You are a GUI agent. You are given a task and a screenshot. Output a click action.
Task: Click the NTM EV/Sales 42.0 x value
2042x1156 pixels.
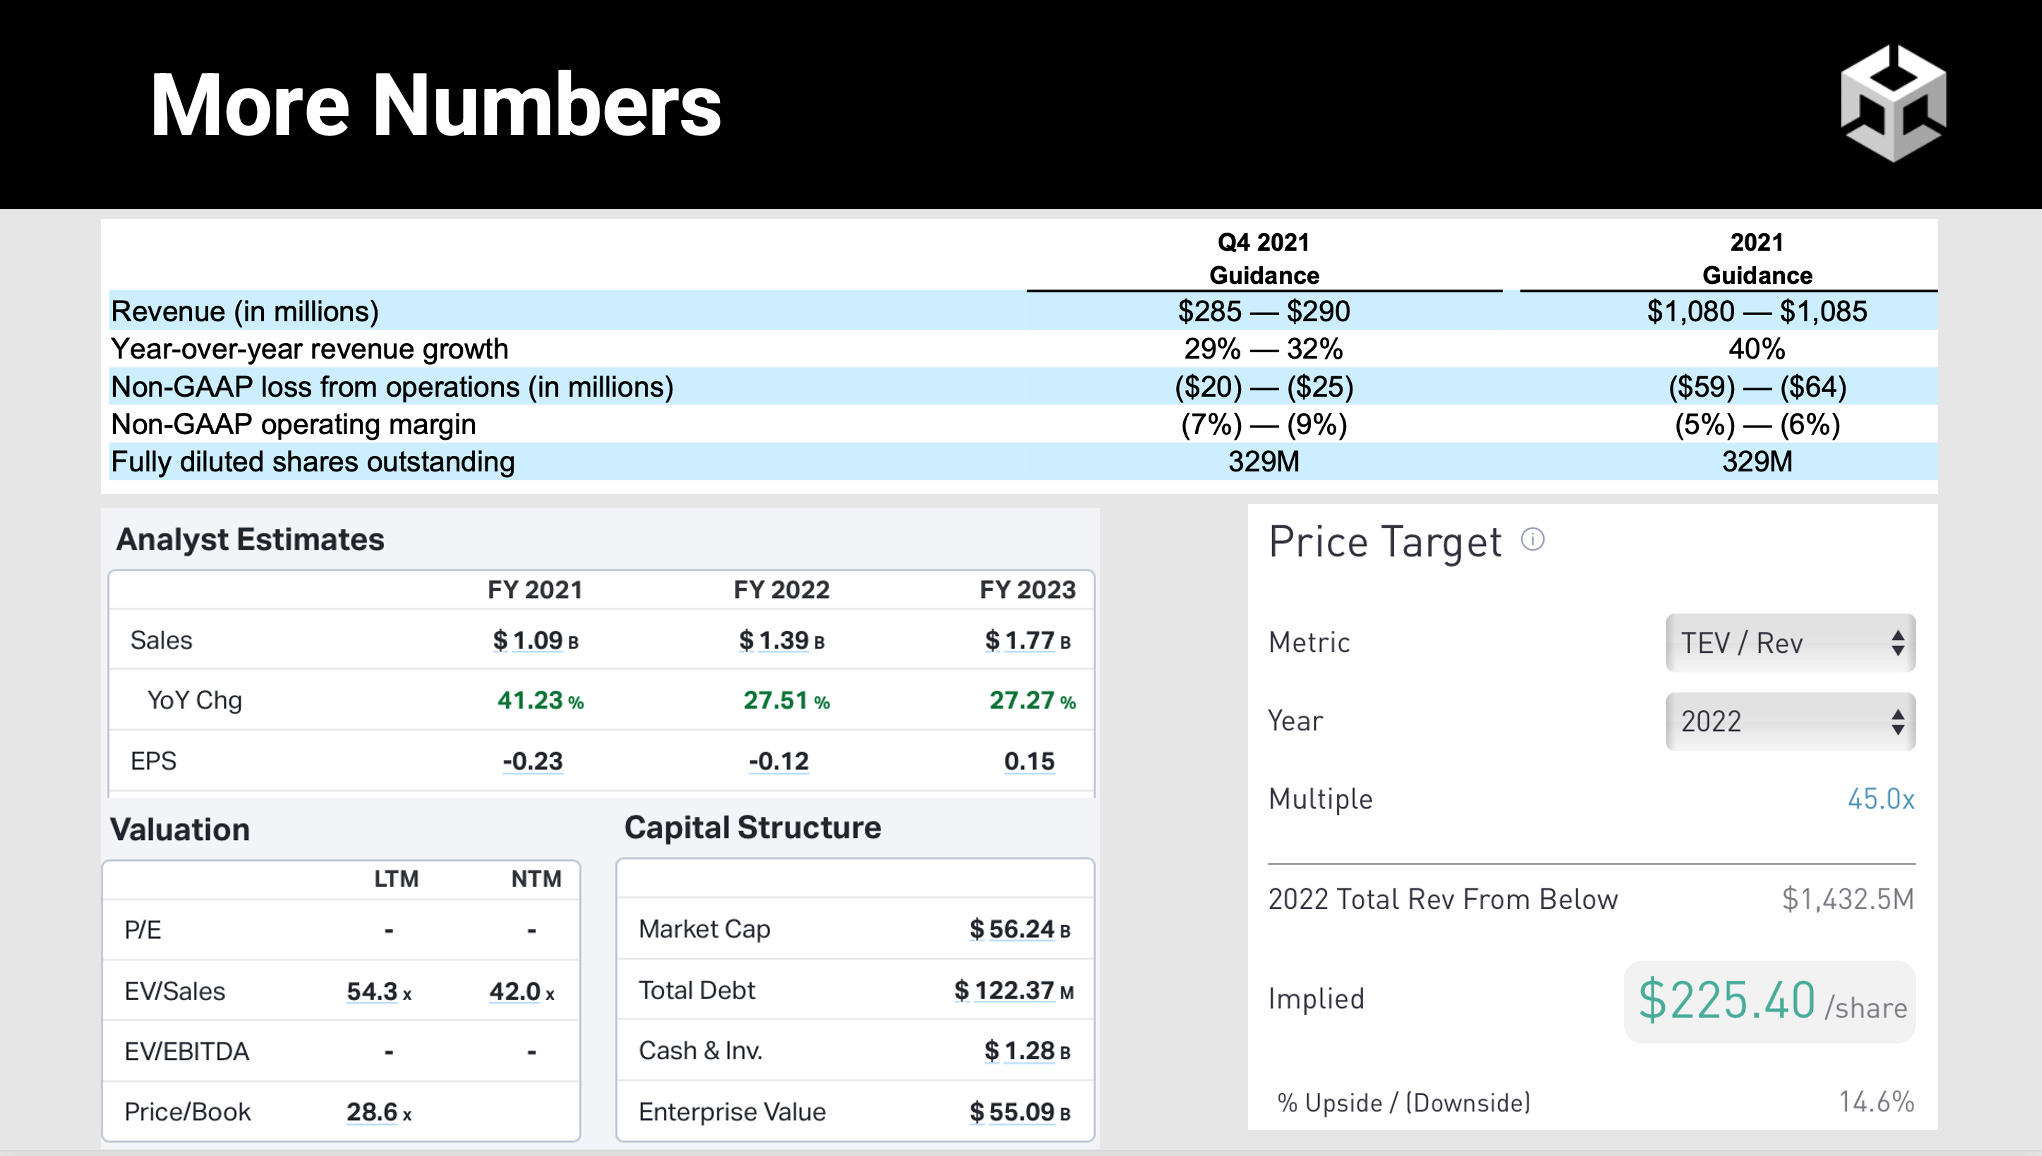[522, 992]
